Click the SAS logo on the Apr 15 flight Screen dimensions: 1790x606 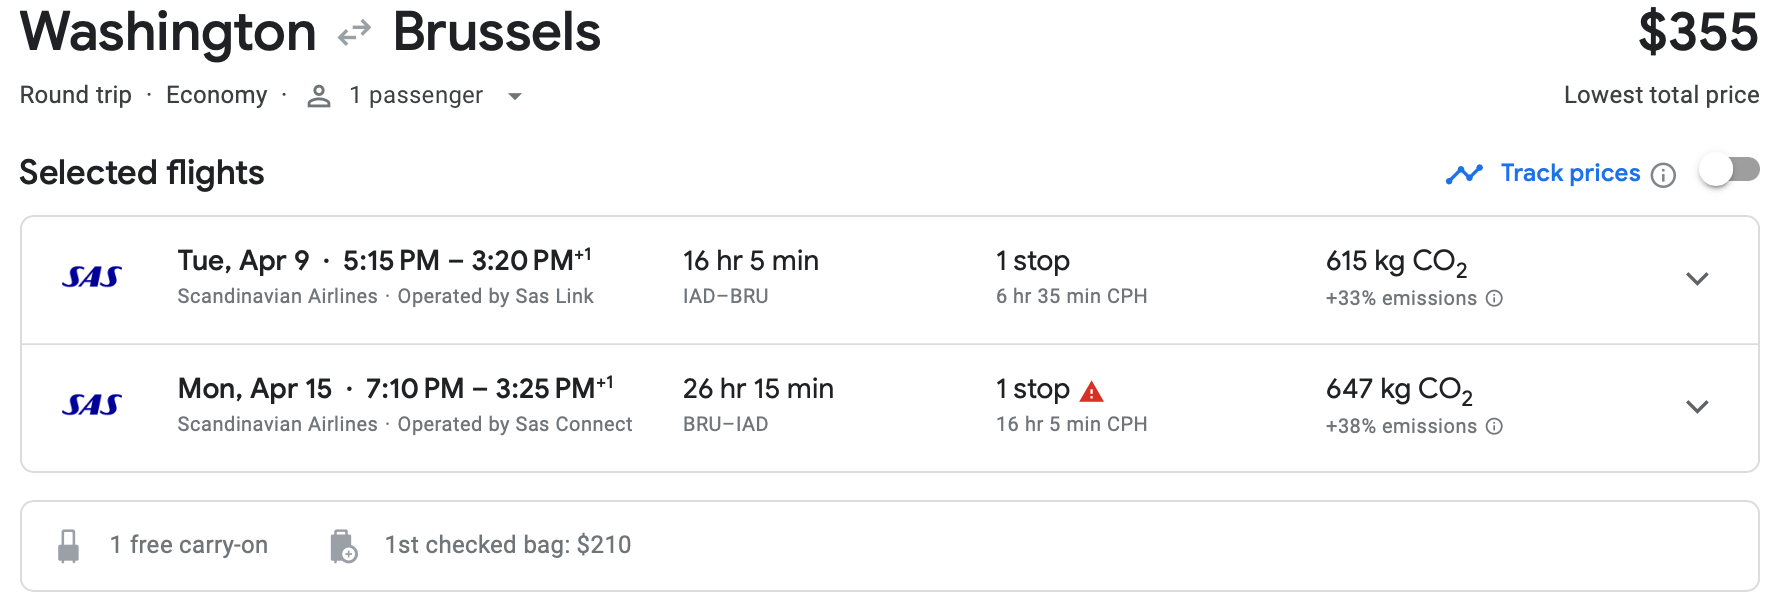click(92, 405)
